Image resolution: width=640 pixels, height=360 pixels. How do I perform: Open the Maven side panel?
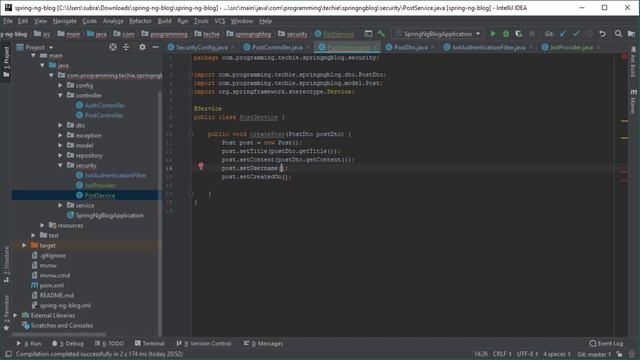pos(633,101)
